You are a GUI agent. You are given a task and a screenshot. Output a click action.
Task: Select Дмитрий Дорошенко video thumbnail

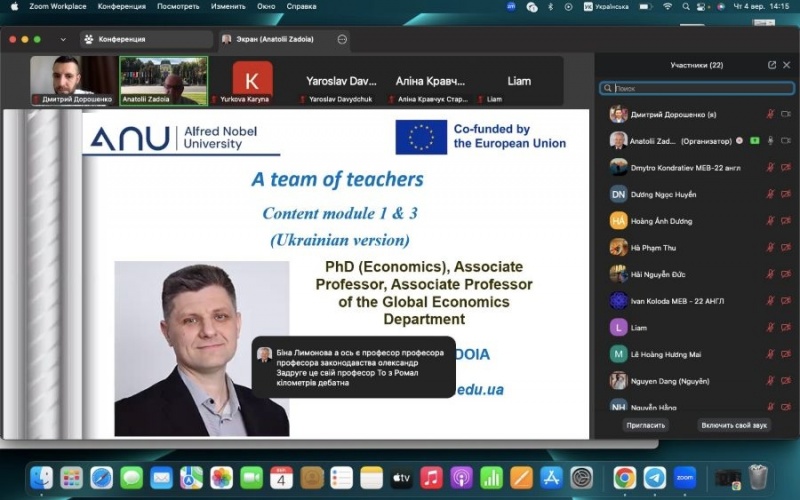tap(74, 81)
